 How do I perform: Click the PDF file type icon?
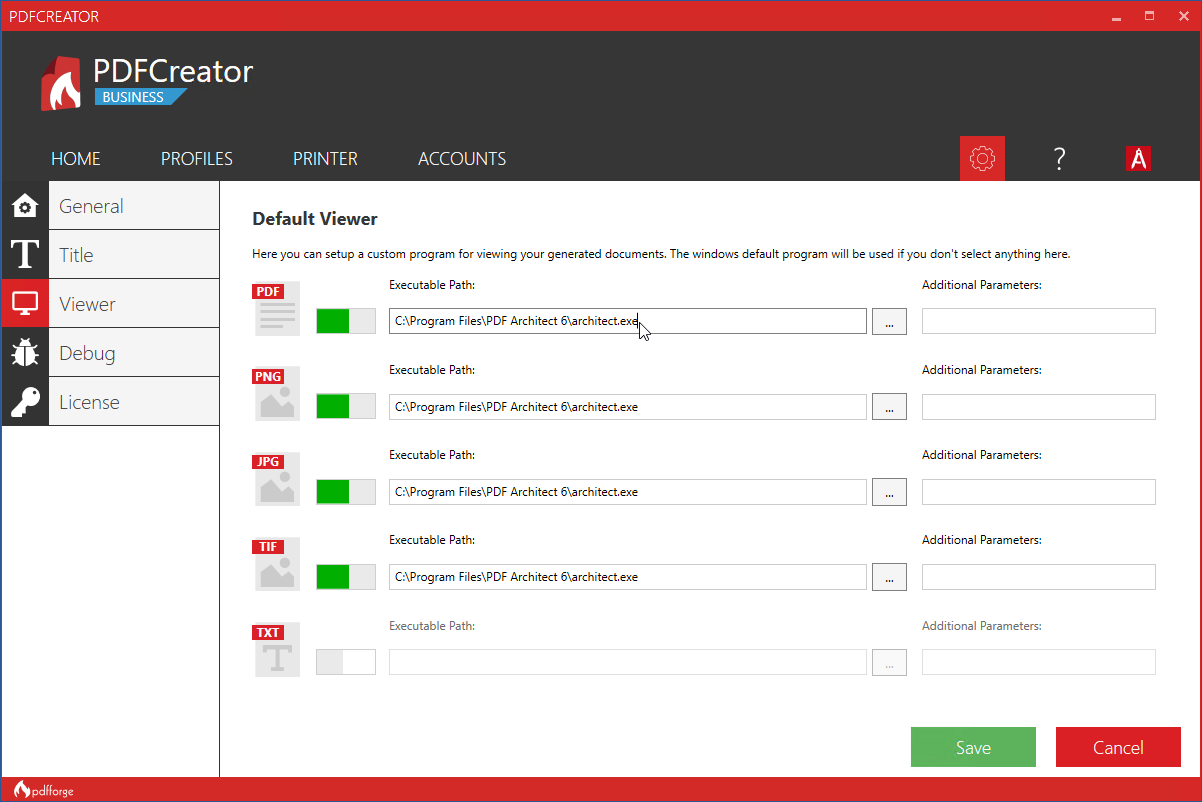[x=276, y=308]
